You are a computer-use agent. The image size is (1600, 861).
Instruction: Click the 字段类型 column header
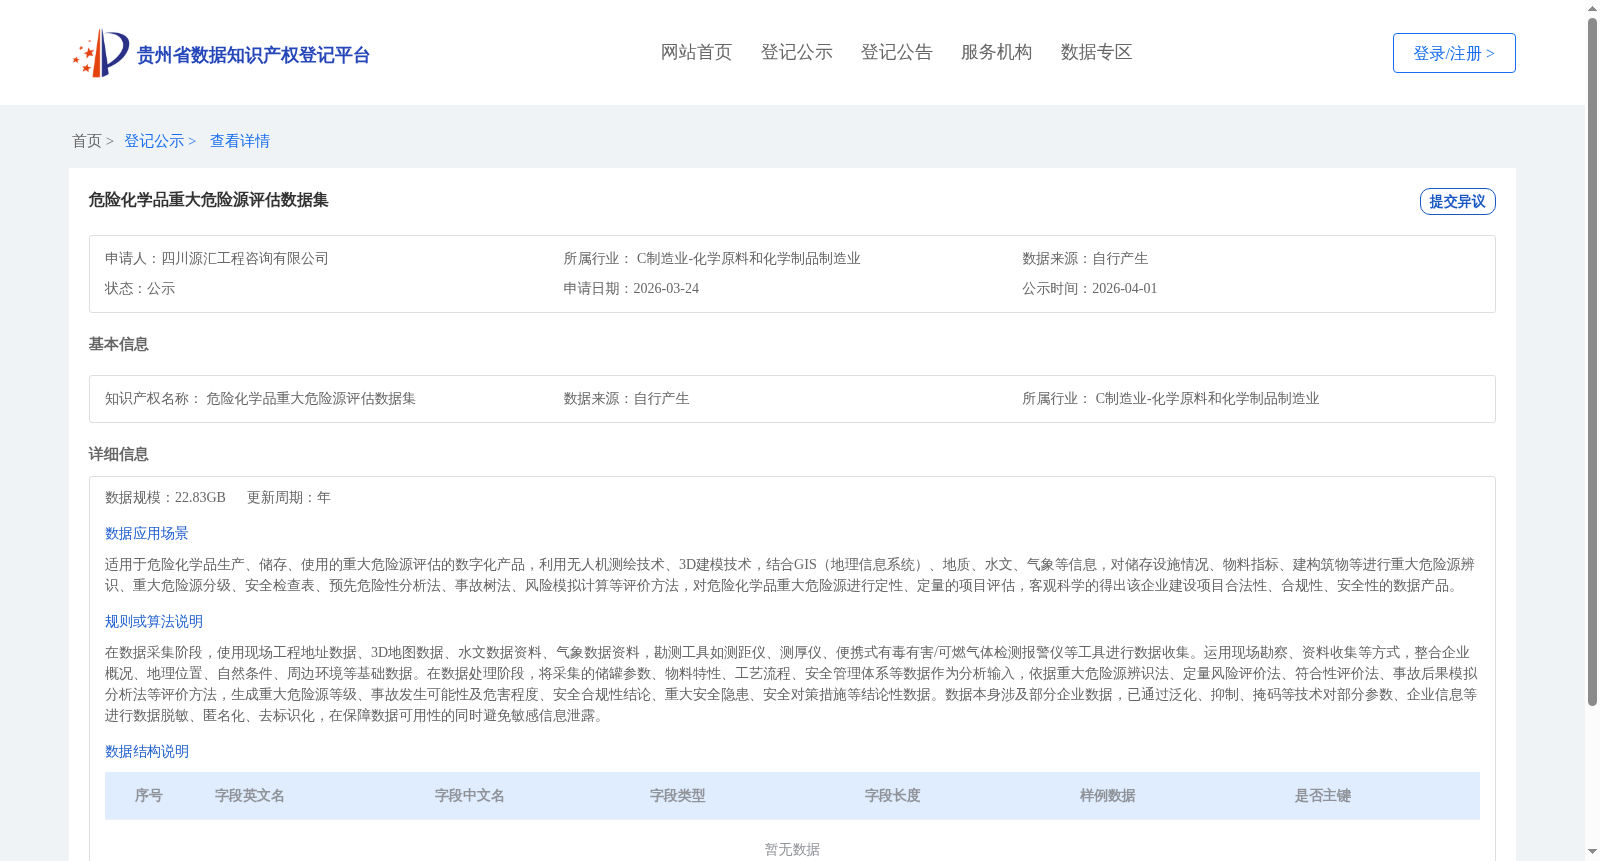click(678, 795)
